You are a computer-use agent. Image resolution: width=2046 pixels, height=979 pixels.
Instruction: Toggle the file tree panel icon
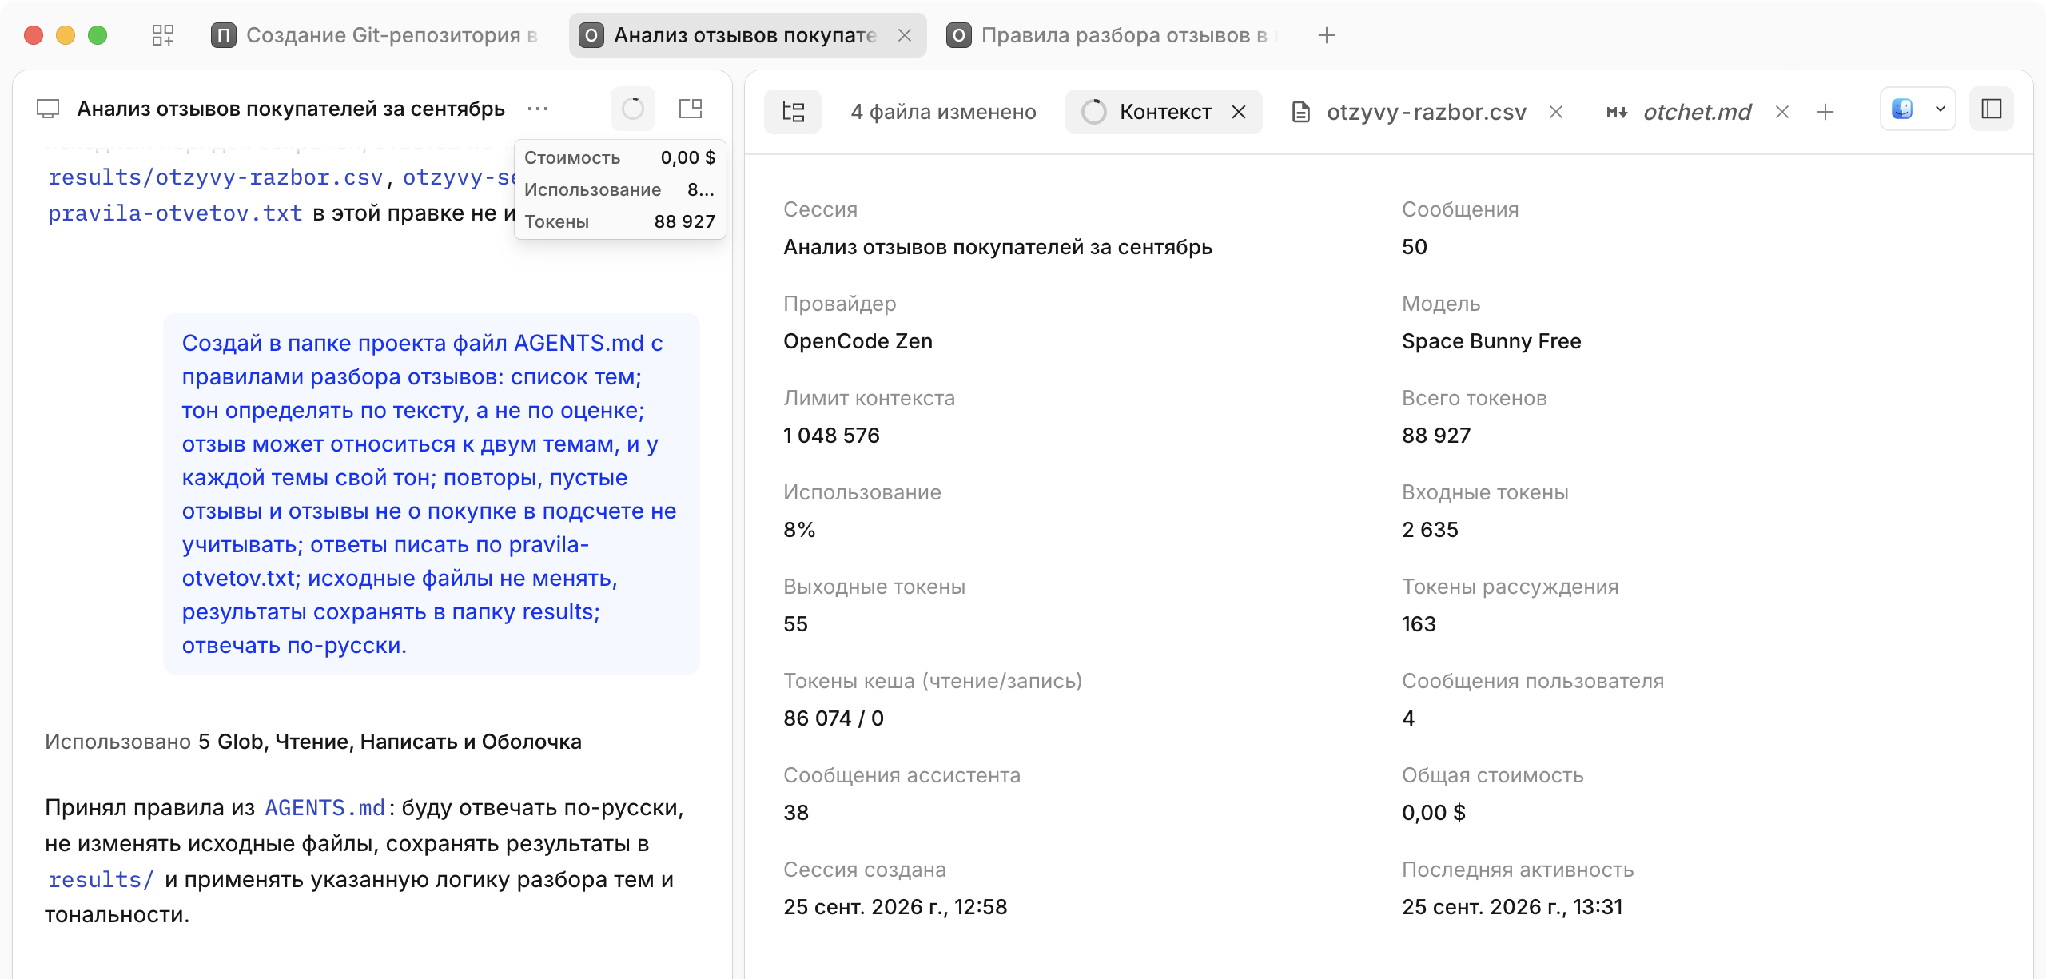tap(793, 112)
